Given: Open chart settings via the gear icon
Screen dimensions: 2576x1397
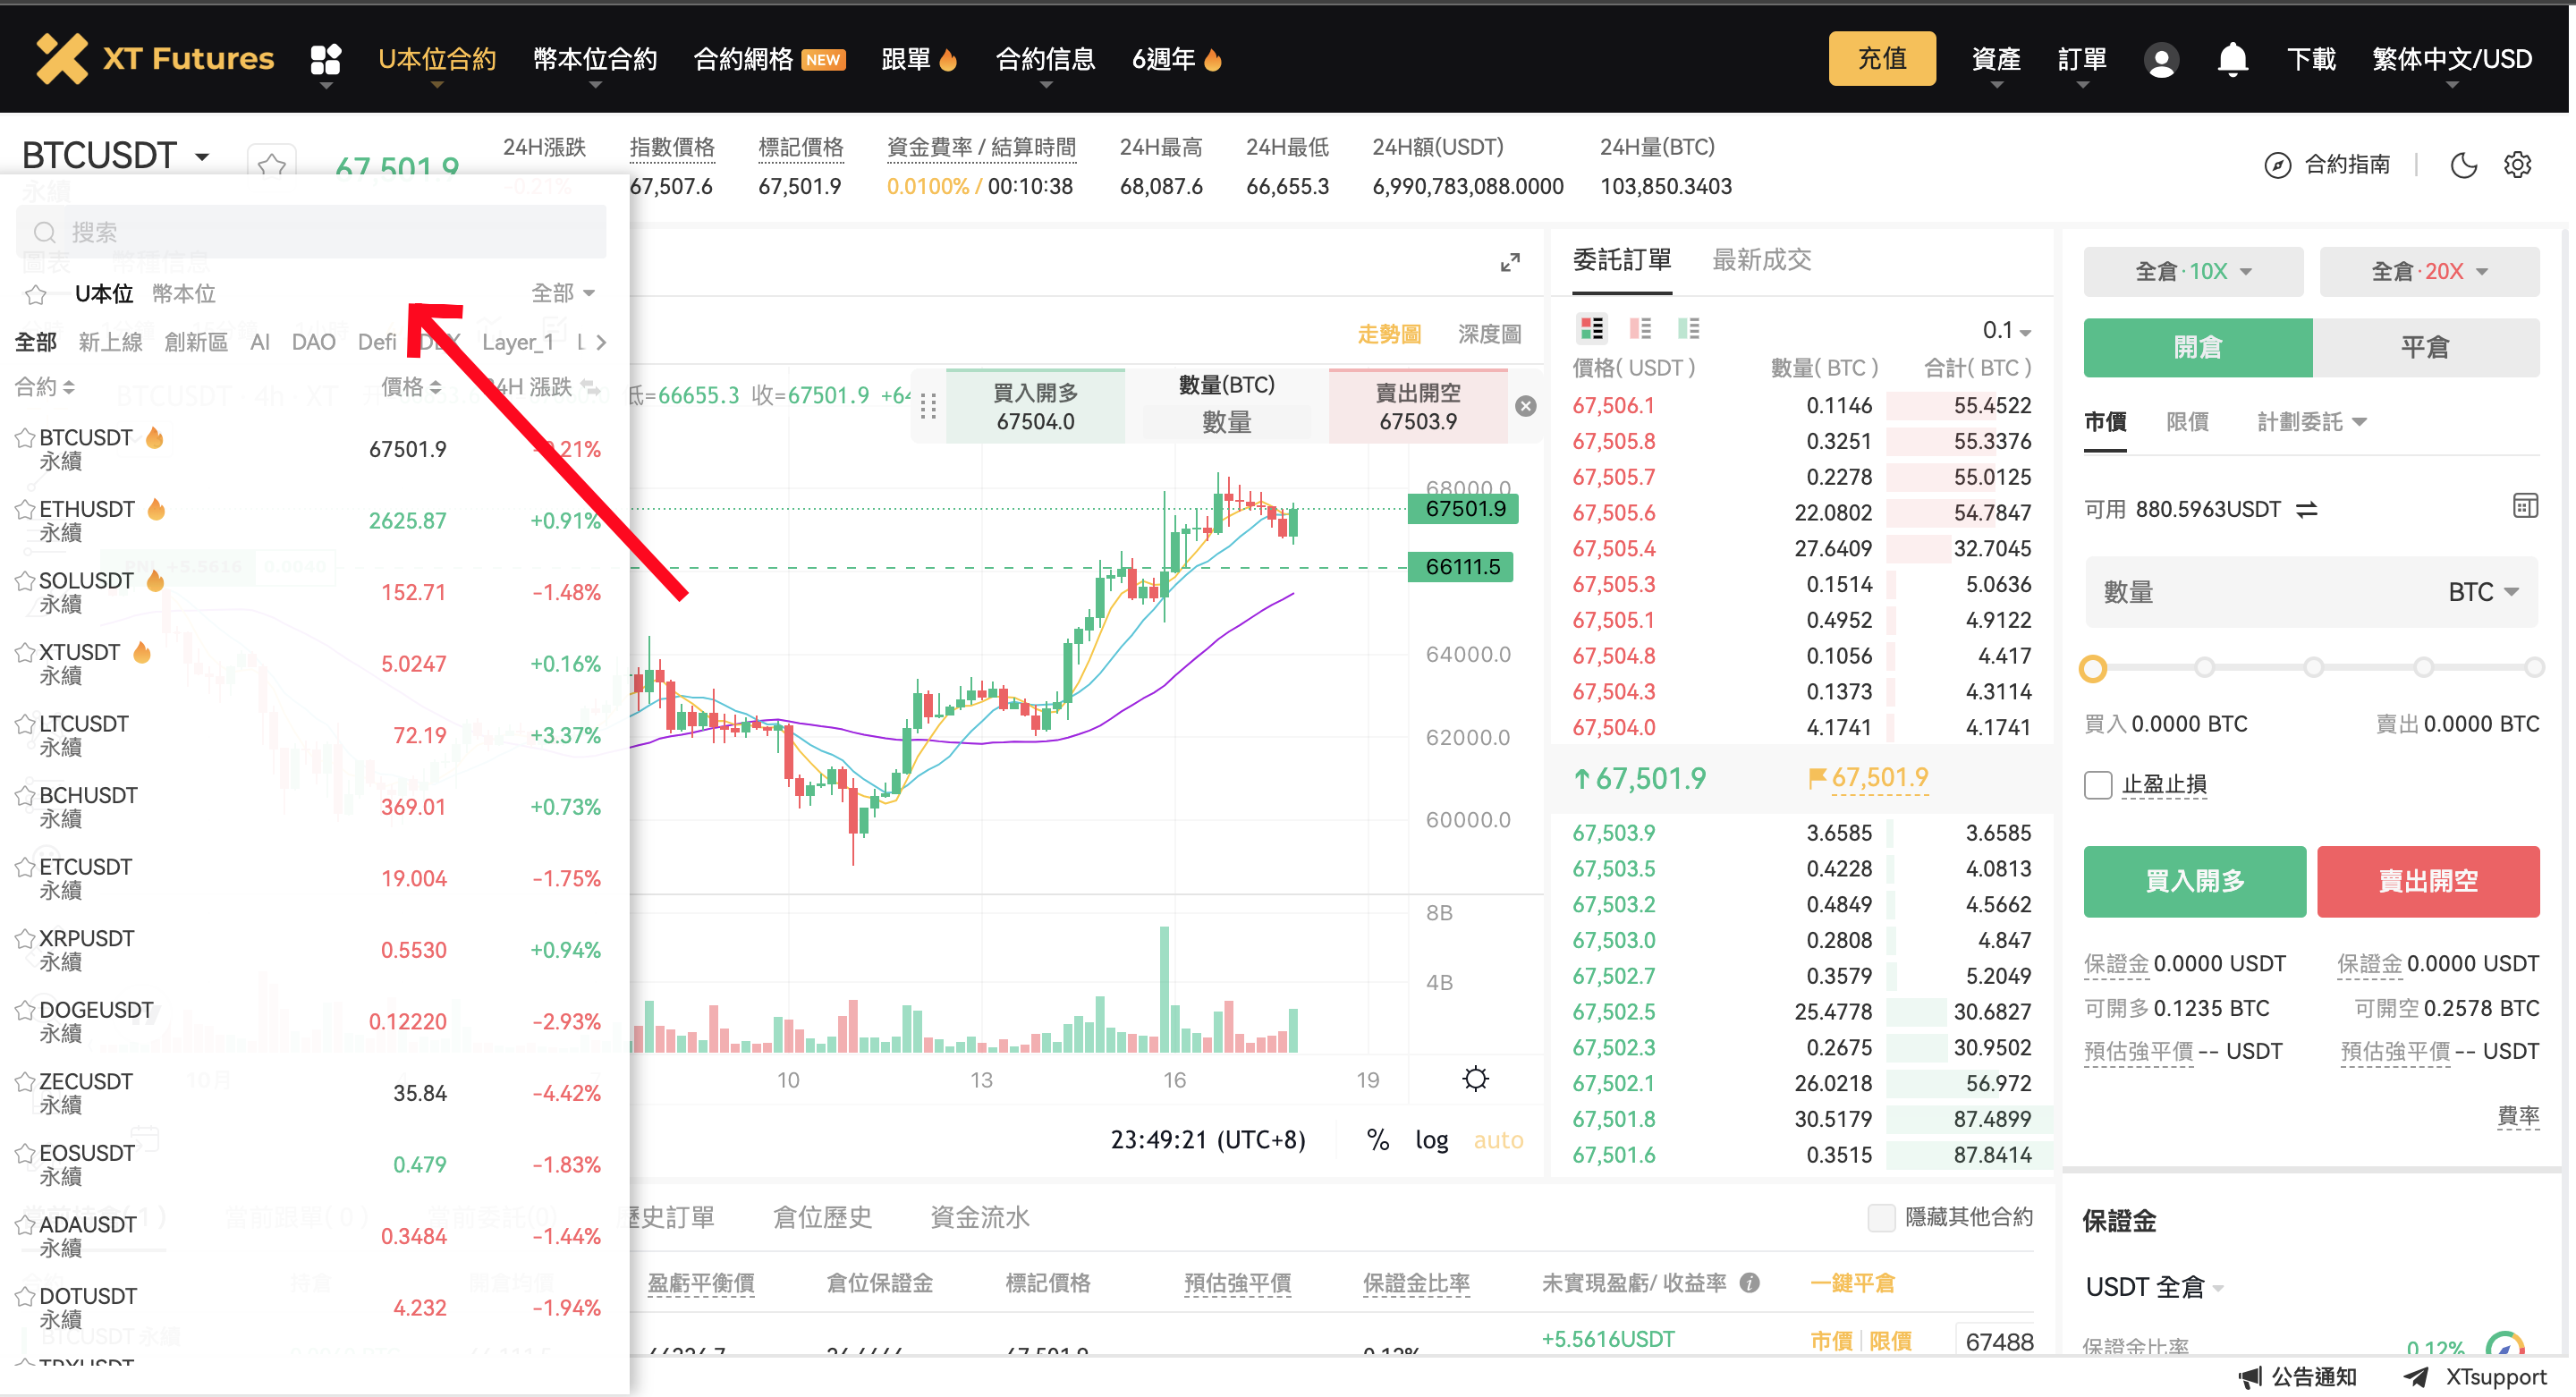Looking at the screenshot, I should 2518,165.
